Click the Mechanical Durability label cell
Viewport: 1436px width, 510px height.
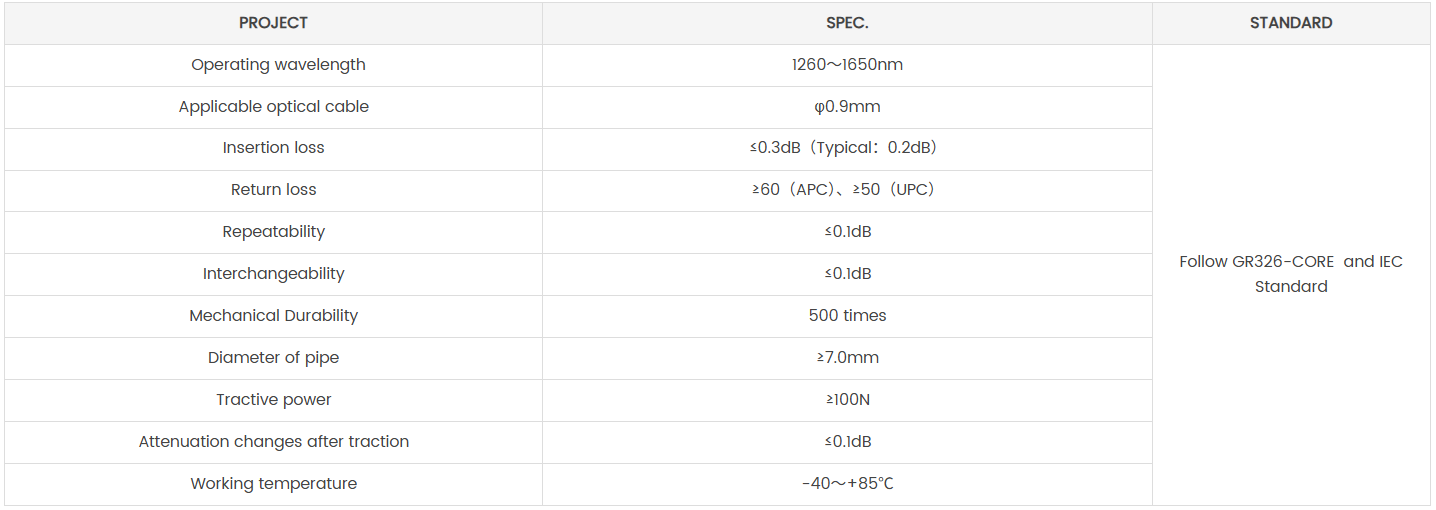click(x=273, y=316)
